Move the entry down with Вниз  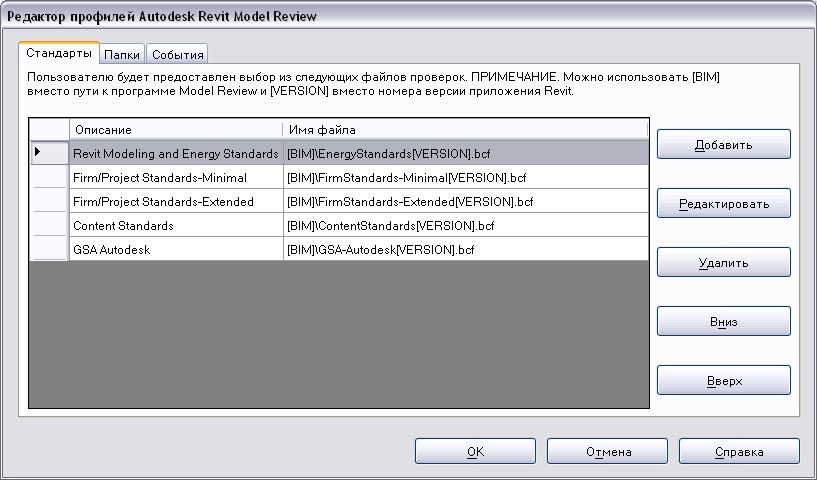pyautogui.click(x=723, y=321)
